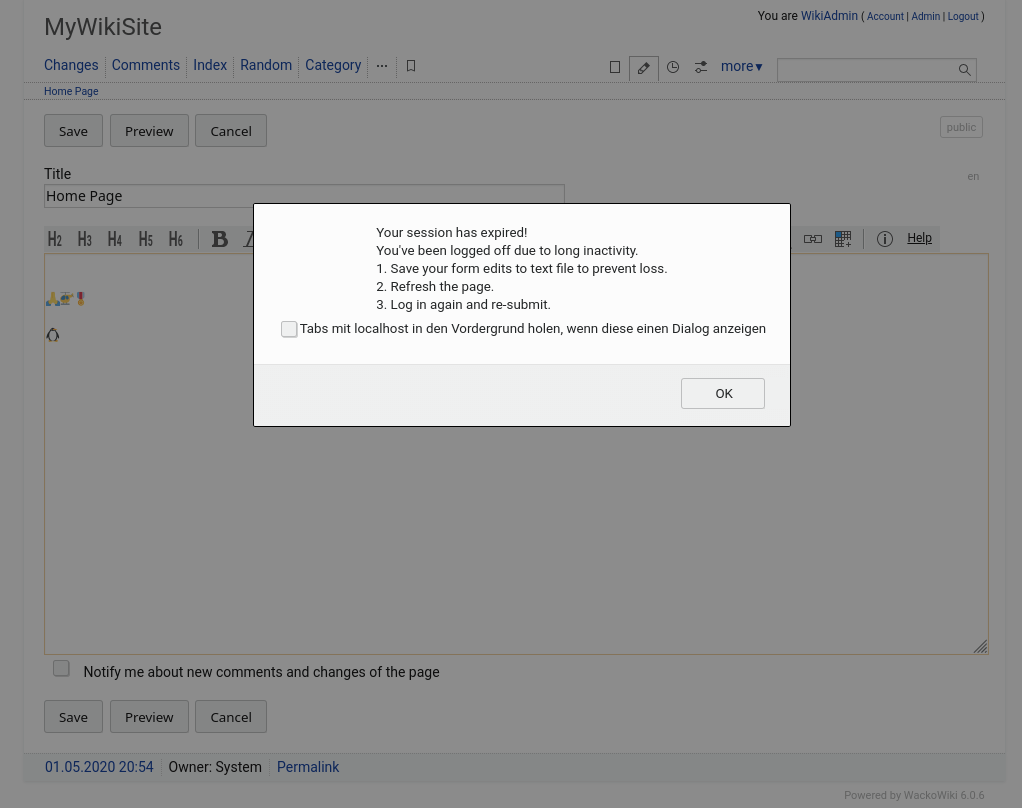
Task: Toggle bold formatting in editor toolbar
Action: 220,239
